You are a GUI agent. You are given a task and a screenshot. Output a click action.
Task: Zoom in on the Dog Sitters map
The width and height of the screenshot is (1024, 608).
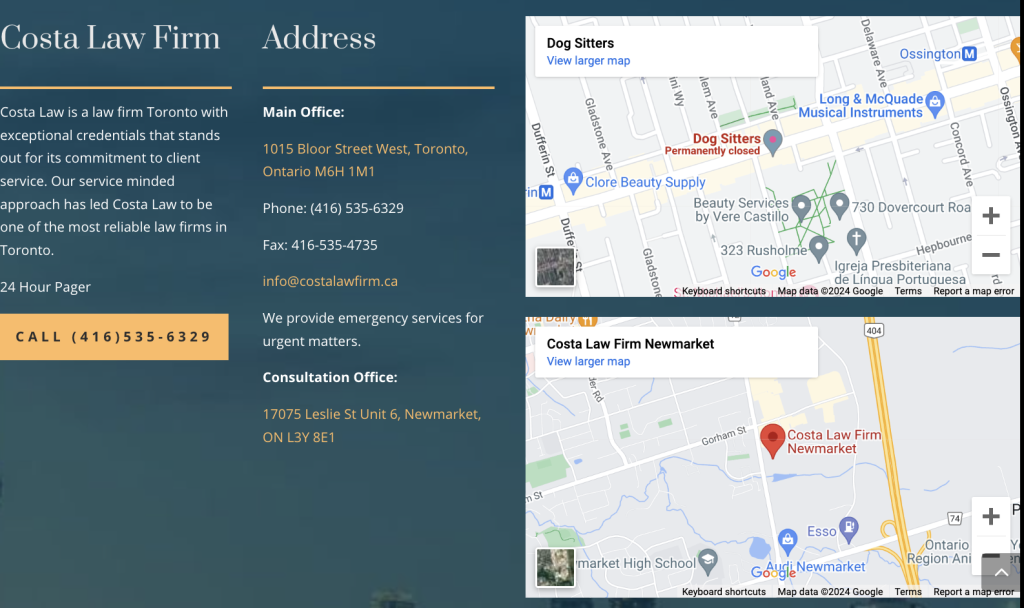click(990, 215)
